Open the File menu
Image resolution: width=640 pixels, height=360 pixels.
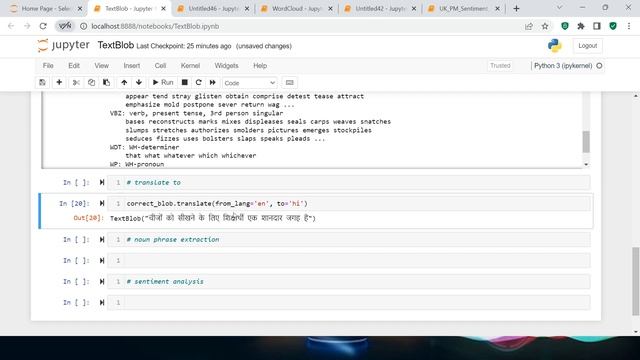(48, 66)
